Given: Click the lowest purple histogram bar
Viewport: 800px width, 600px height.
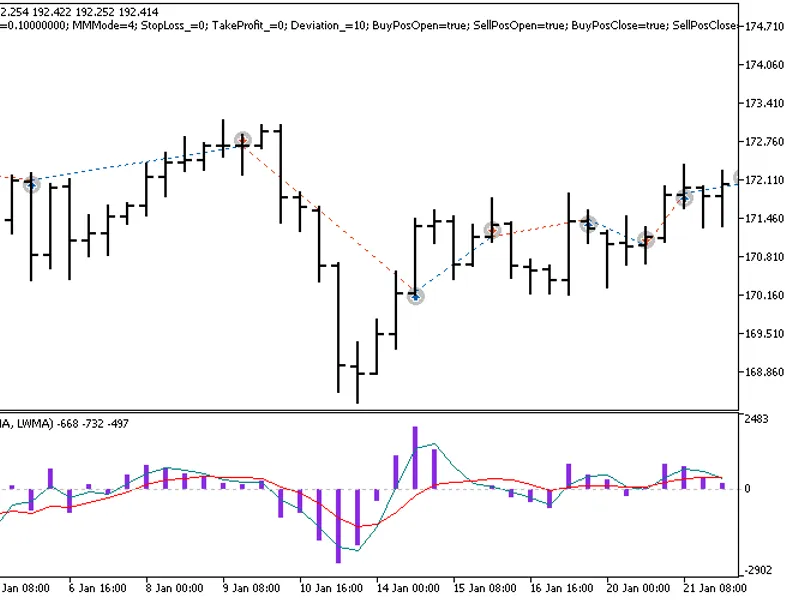Looking at the screenshot, I should pyautogui.click(x=338, y=526).
